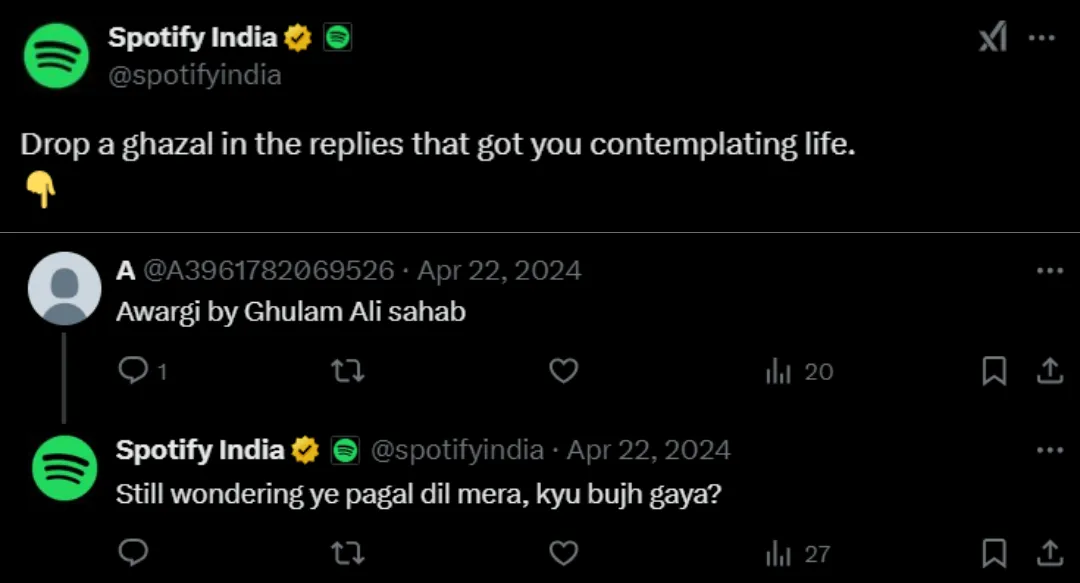
Task: Reply to the Awargi by Ghulam Ali comment
Action: [134, 371]
